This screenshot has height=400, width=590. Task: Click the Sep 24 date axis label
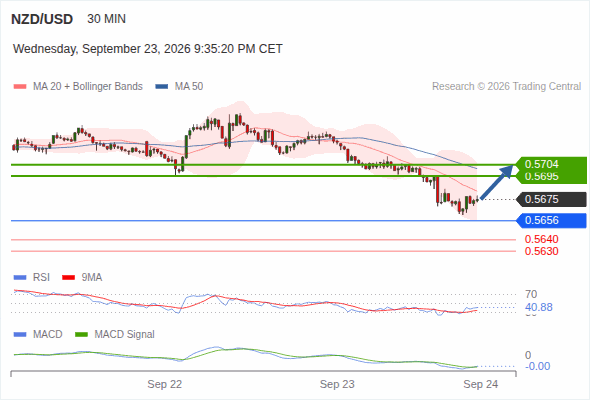[x=481, y=384]
